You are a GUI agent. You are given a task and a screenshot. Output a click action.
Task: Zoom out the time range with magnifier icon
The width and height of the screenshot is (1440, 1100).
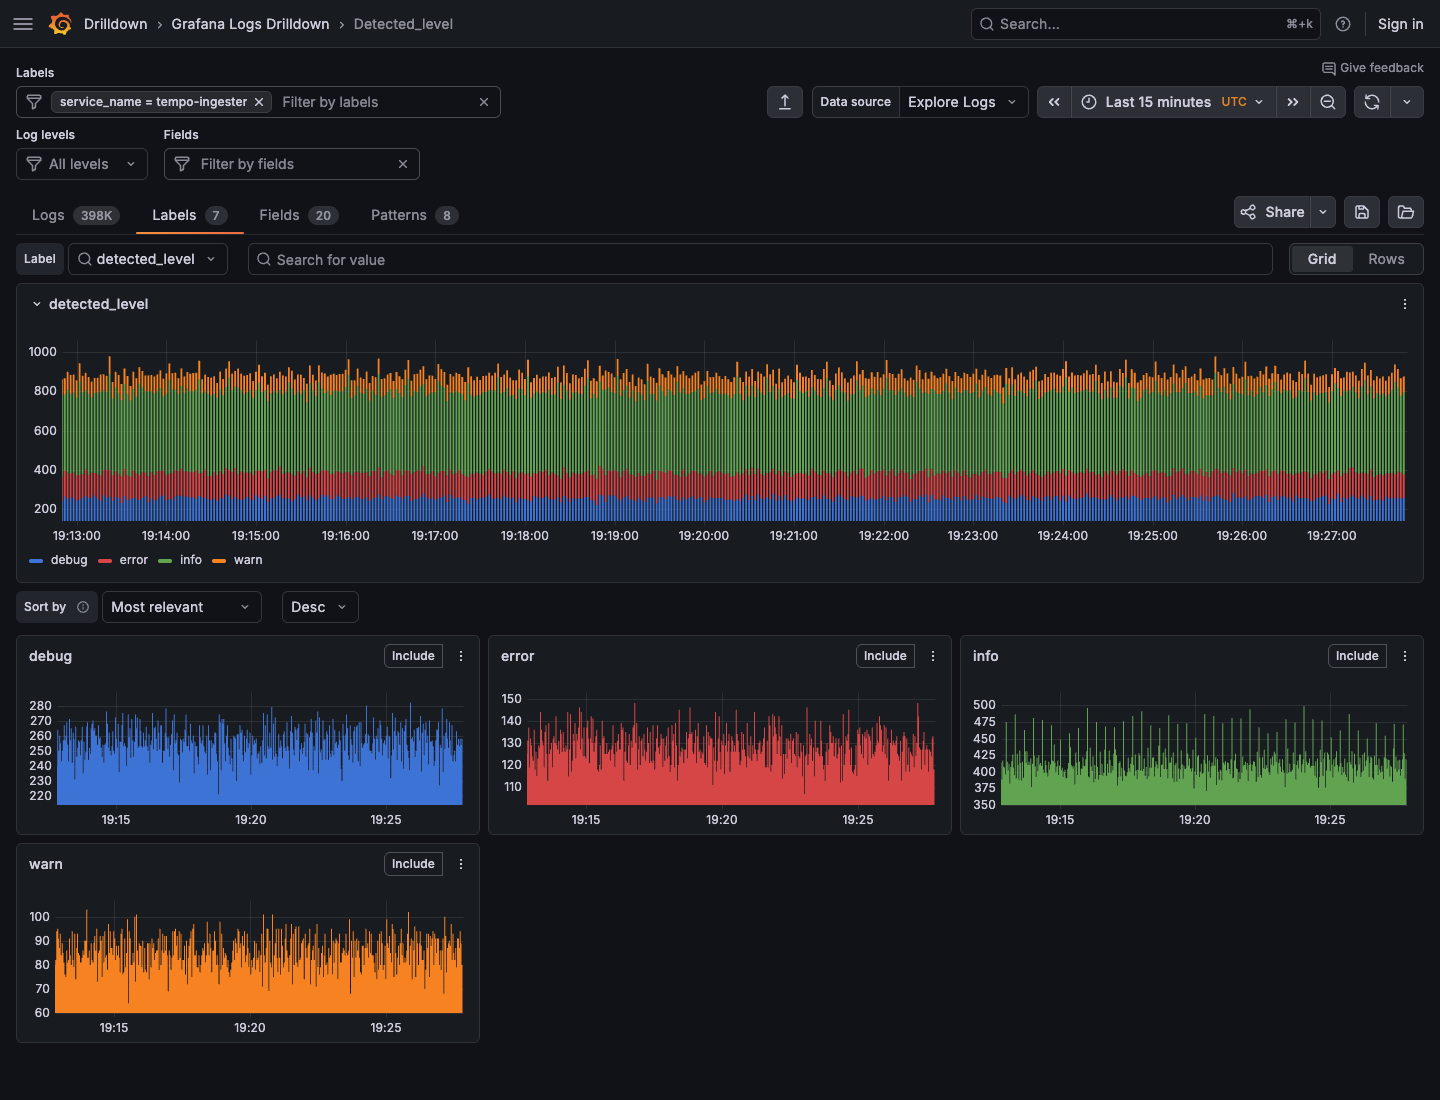[x=1328, y=101]
